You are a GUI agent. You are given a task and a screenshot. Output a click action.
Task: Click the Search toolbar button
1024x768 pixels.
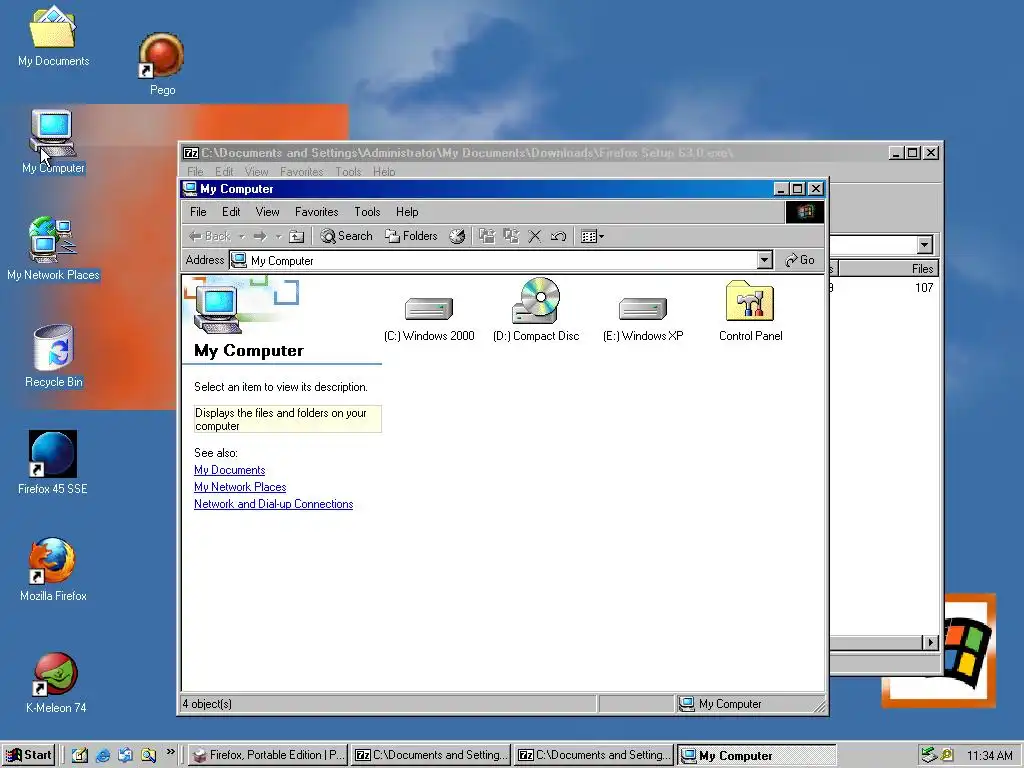tap(346, 236)
